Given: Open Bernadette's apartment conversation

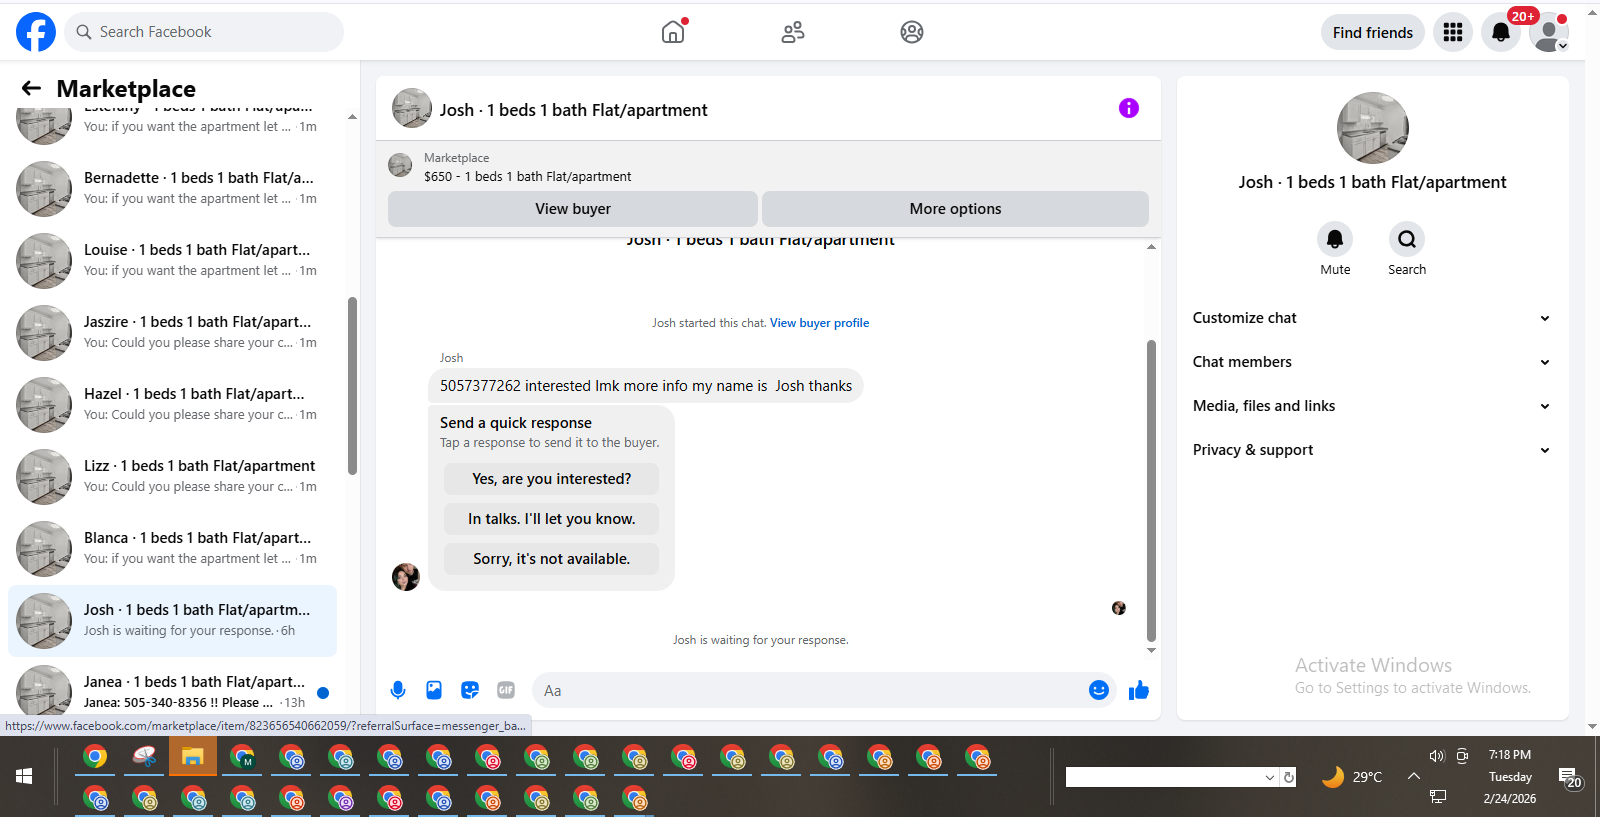Looking at the screenshot, I should 172,188.
